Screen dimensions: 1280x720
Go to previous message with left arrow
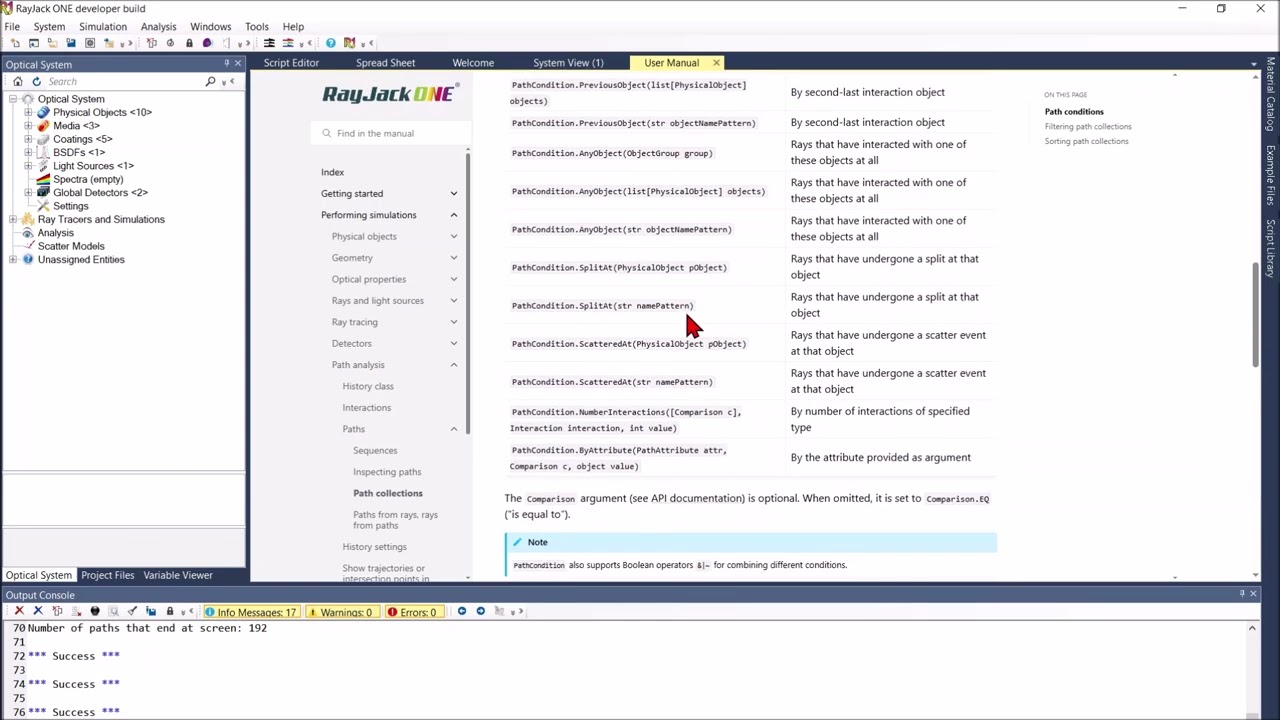point(461,611)
